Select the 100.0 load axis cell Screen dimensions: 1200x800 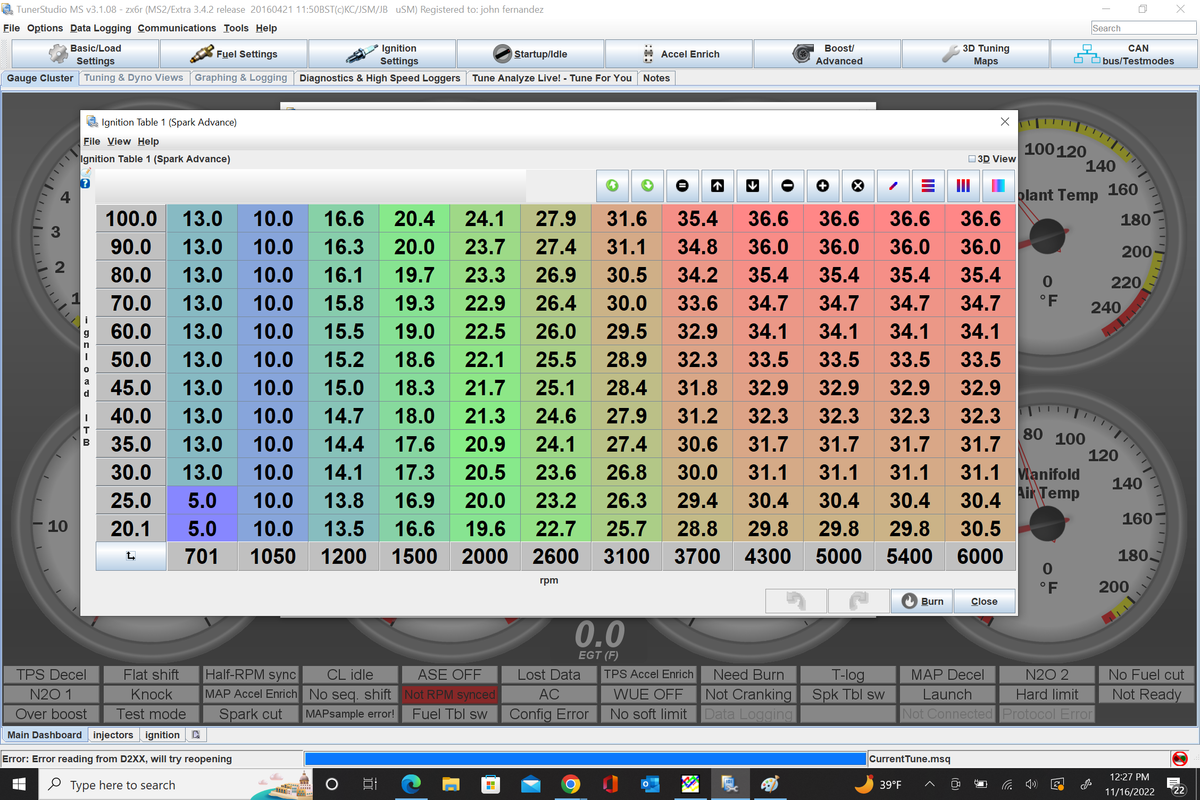point(130,218)
